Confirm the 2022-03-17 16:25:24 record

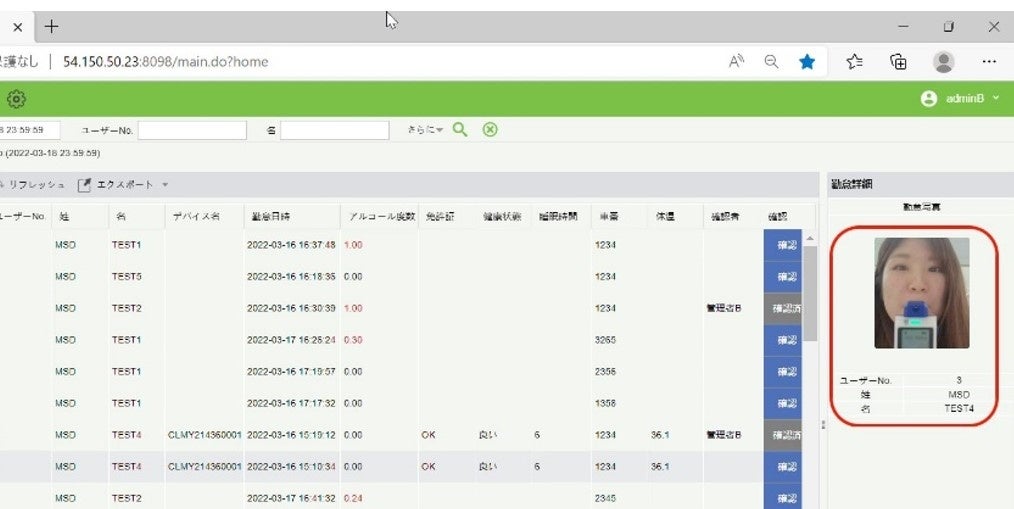pos(782,340)
